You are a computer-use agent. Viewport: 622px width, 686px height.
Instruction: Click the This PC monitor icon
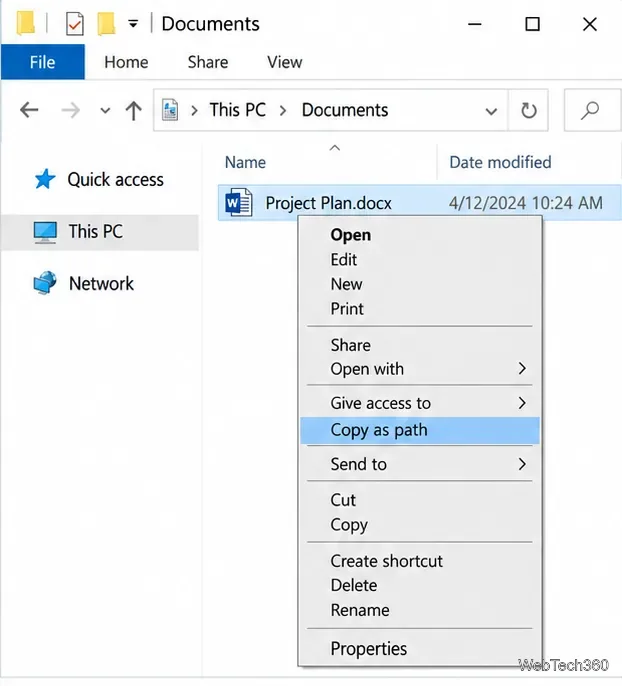click(45, 232)
